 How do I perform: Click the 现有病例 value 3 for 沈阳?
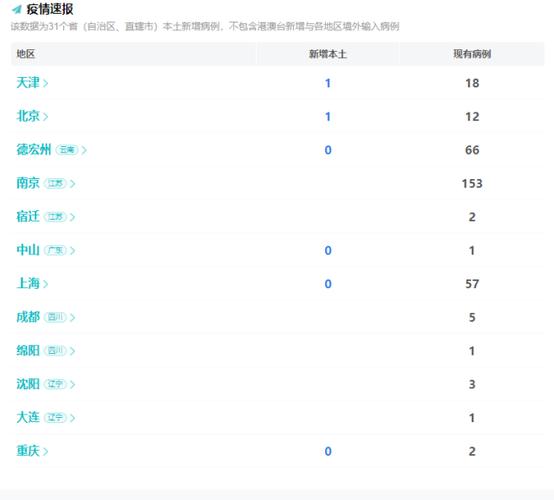point(472,384)
